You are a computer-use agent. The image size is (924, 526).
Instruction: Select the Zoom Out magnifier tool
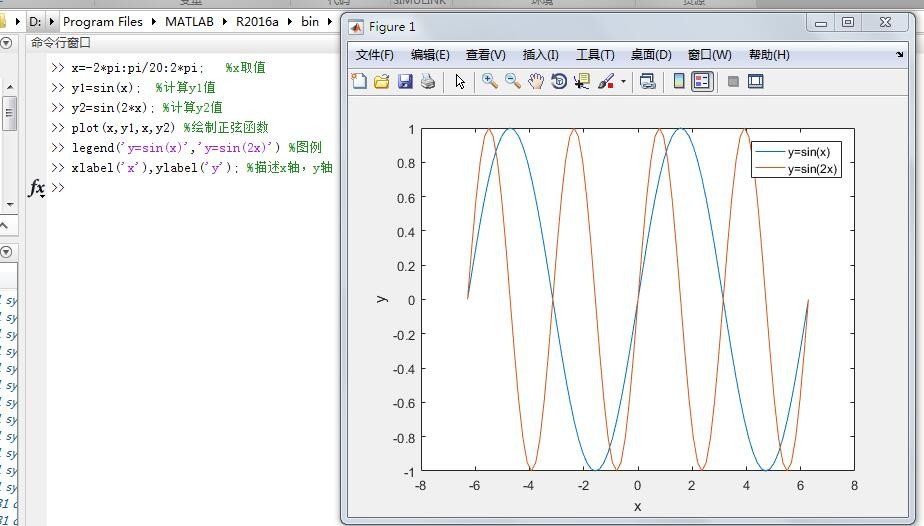512,82
